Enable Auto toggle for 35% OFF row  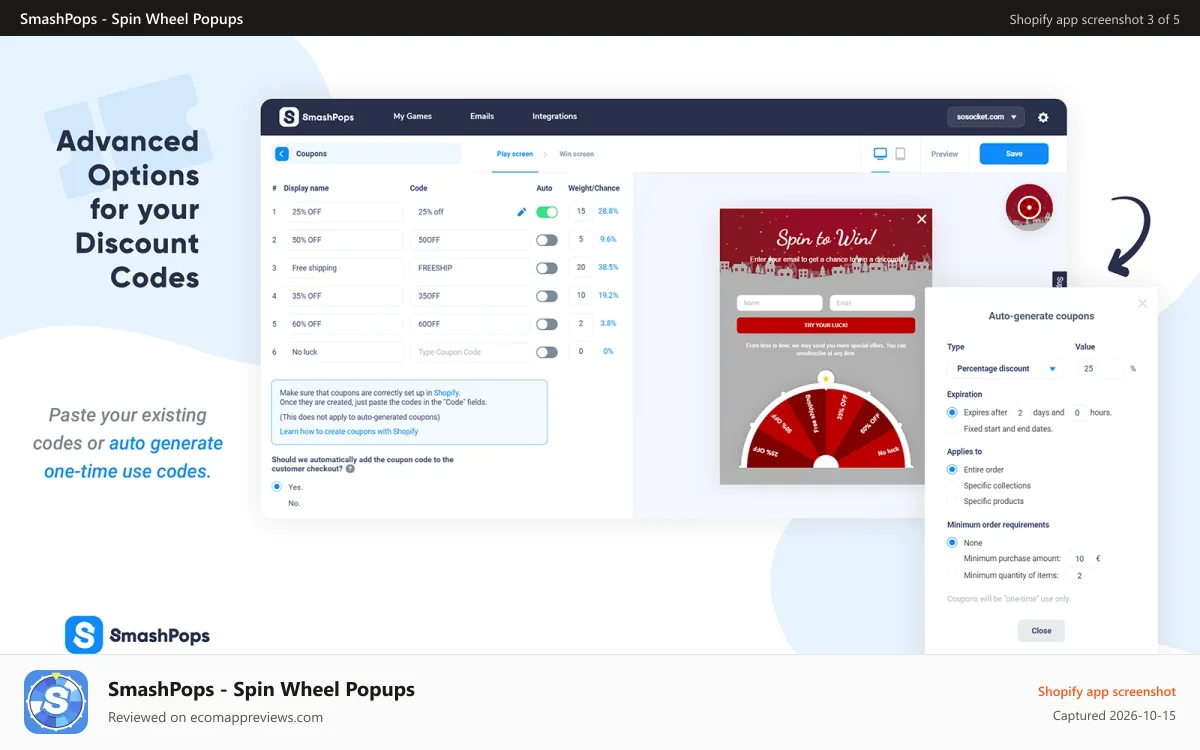coord(547,296)
